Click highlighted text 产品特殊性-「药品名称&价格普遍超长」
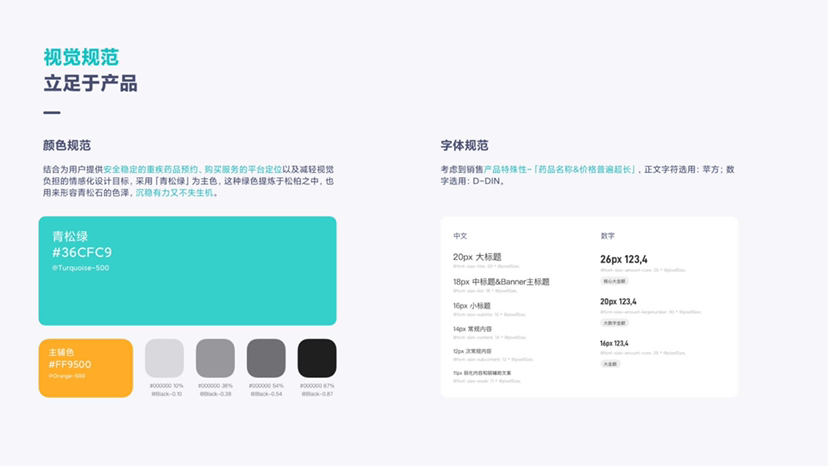828x466 pixels. point(560,170)
